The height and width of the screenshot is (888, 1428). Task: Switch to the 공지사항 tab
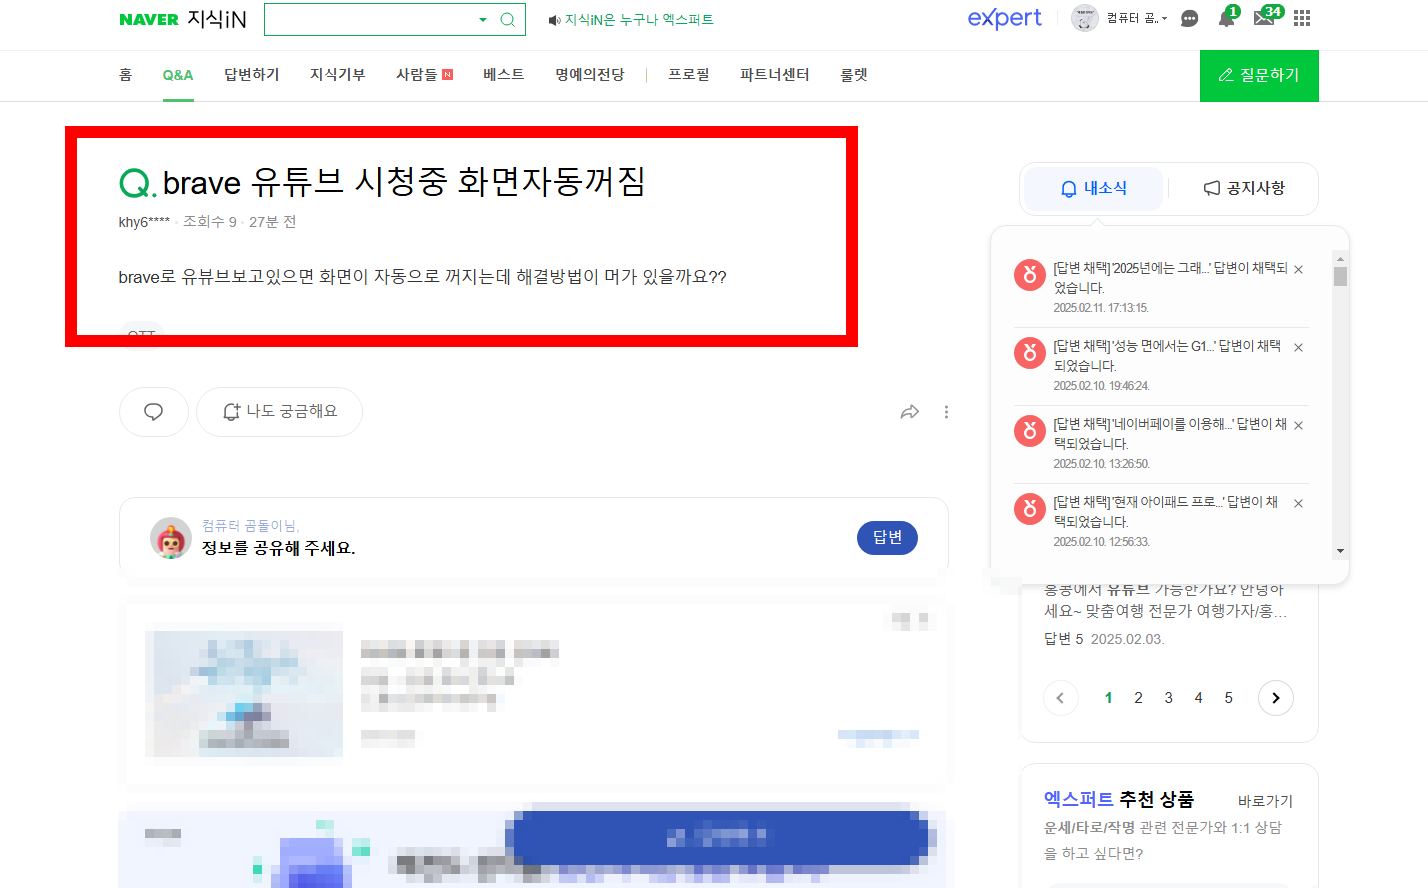point(1244,188)
